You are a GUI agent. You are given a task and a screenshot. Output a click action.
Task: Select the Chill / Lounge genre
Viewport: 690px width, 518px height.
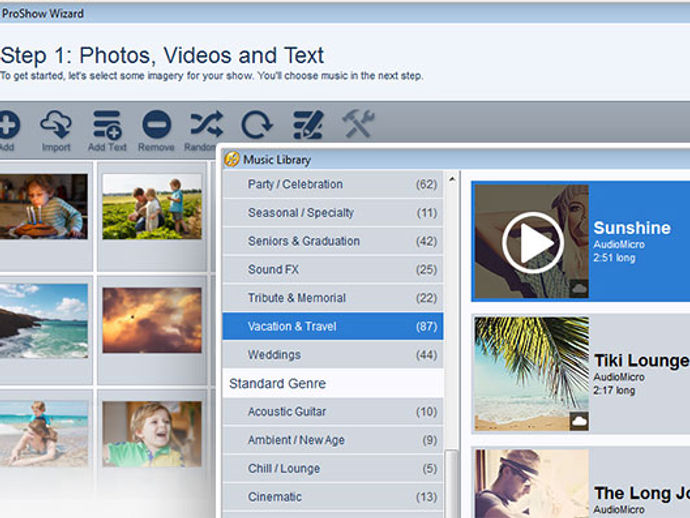[333, 468]
